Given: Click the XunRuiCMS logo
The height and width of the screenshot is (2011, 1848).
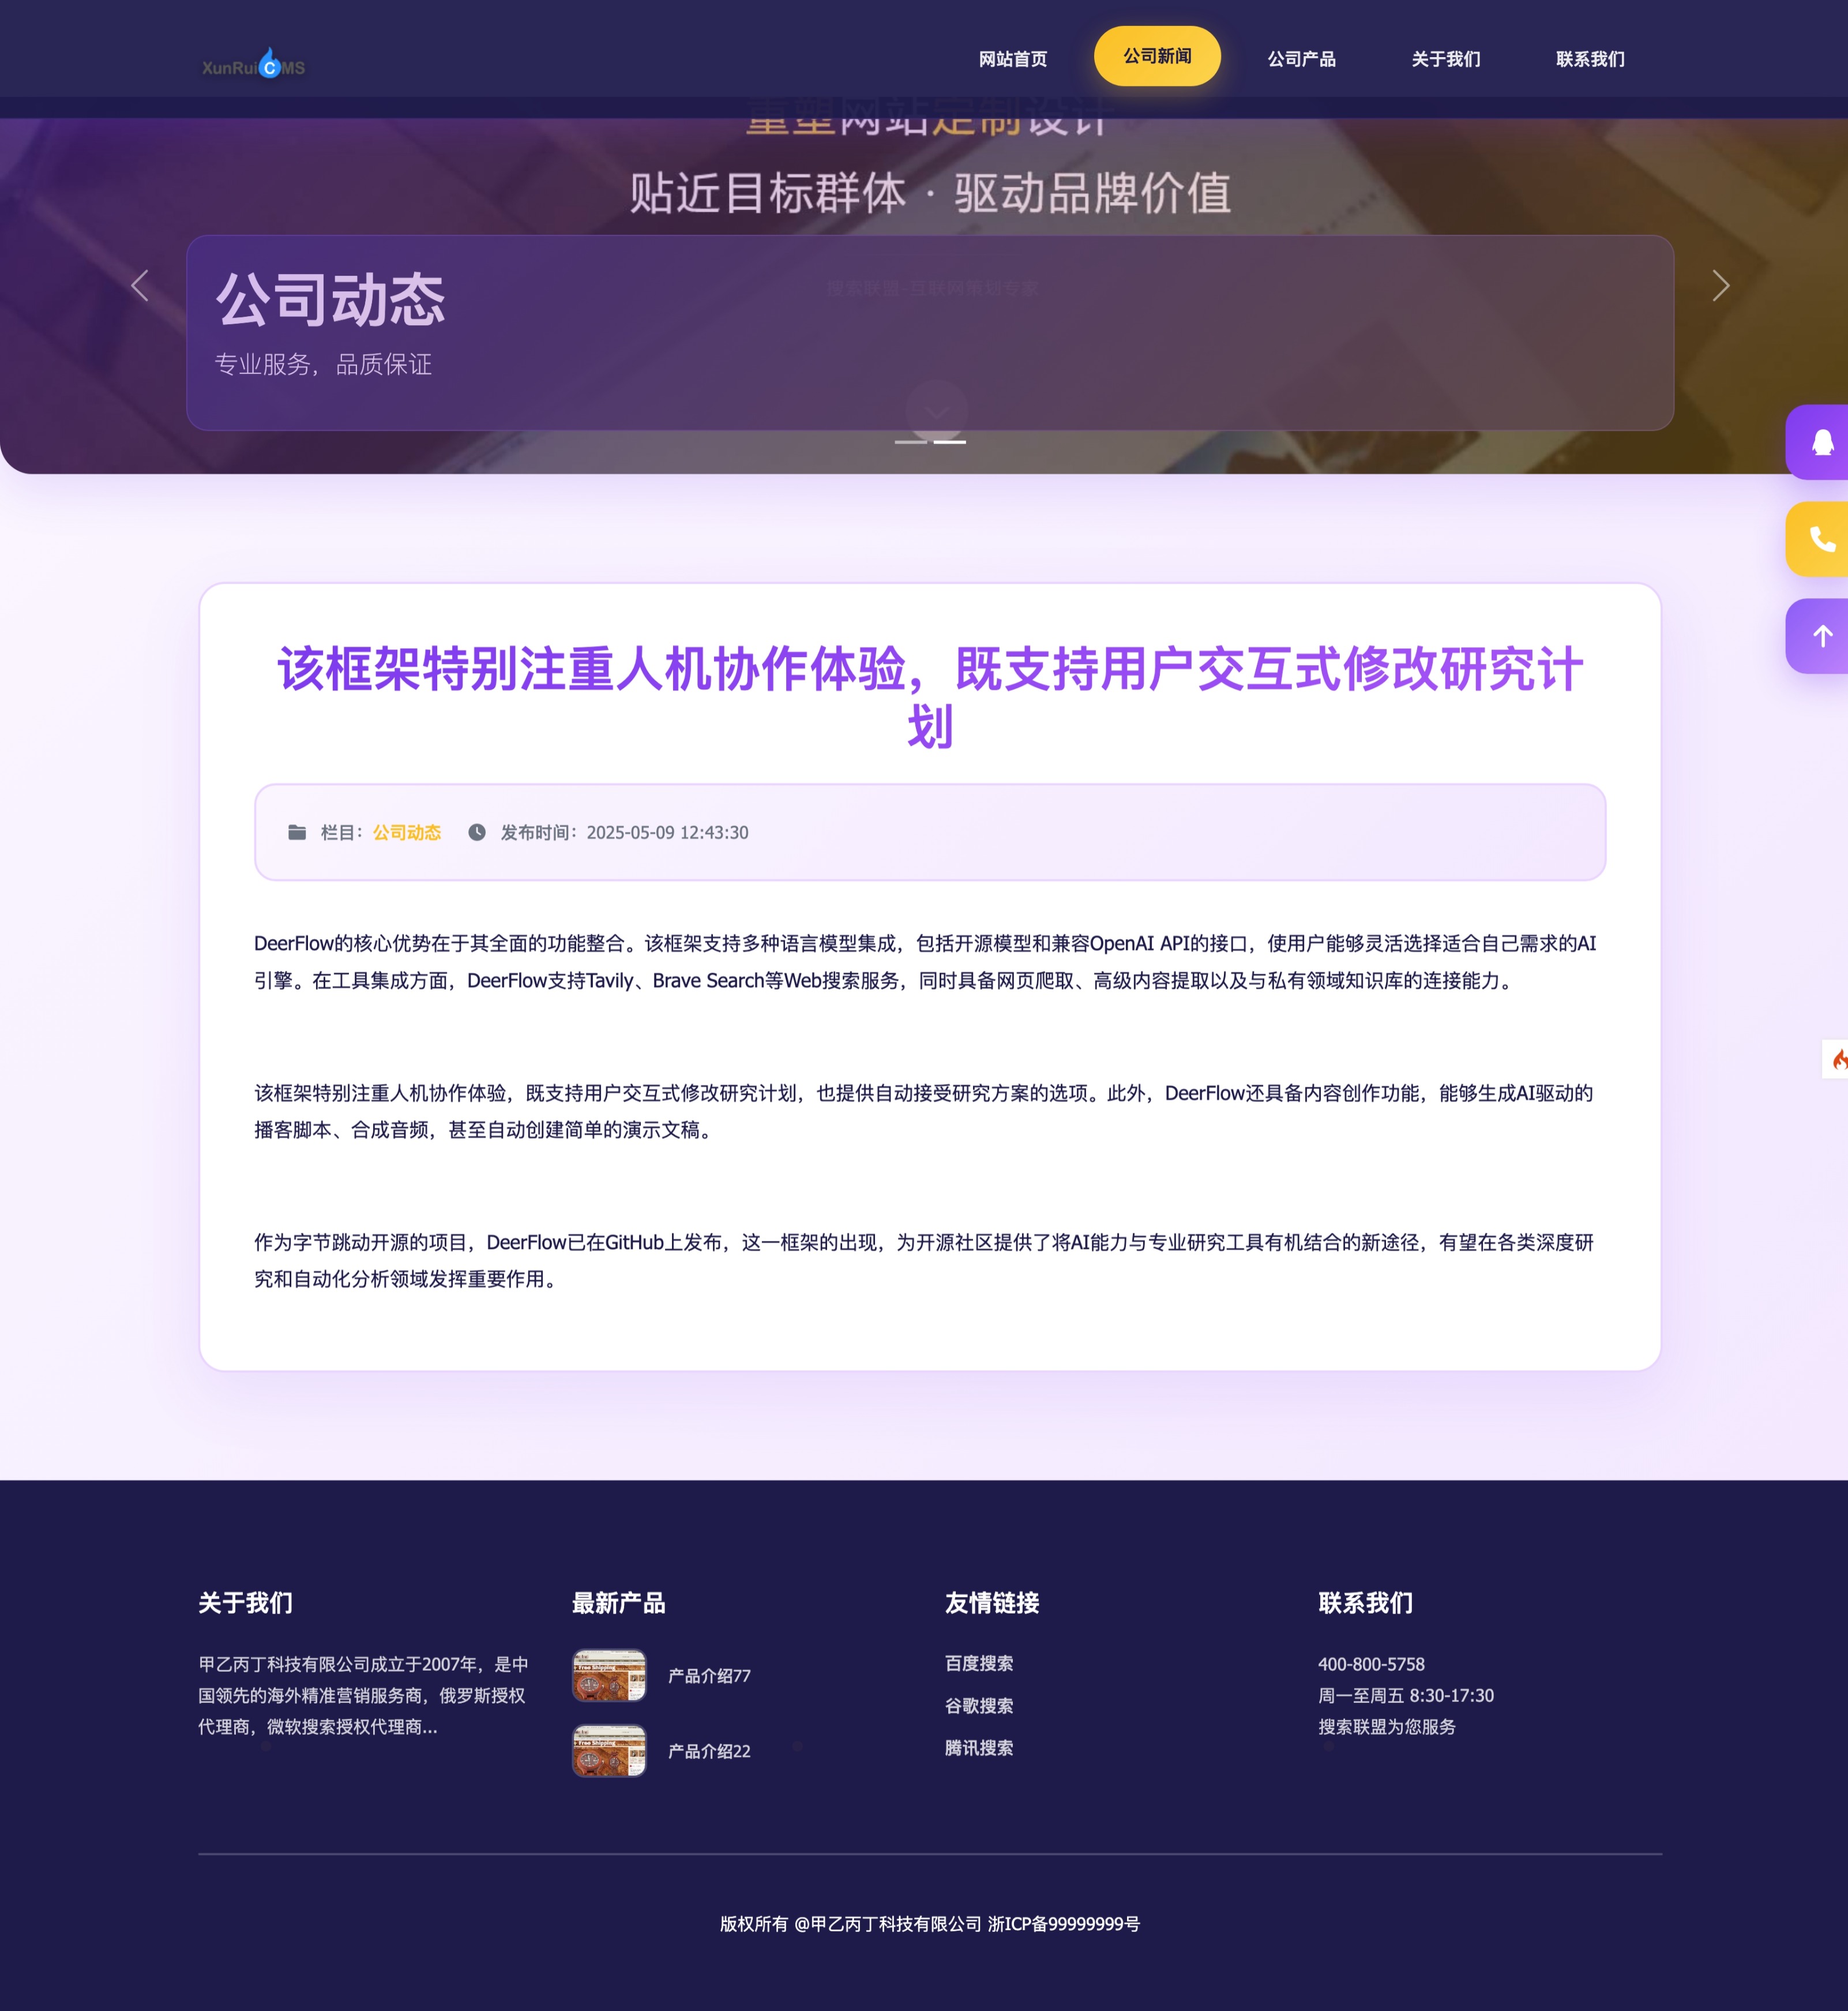Looking at the screenshot, I should click(254, 63).
